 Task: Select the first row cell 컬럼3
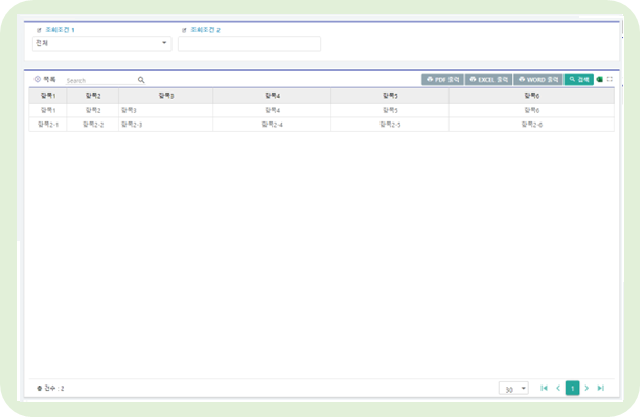[x=166, y=110]
